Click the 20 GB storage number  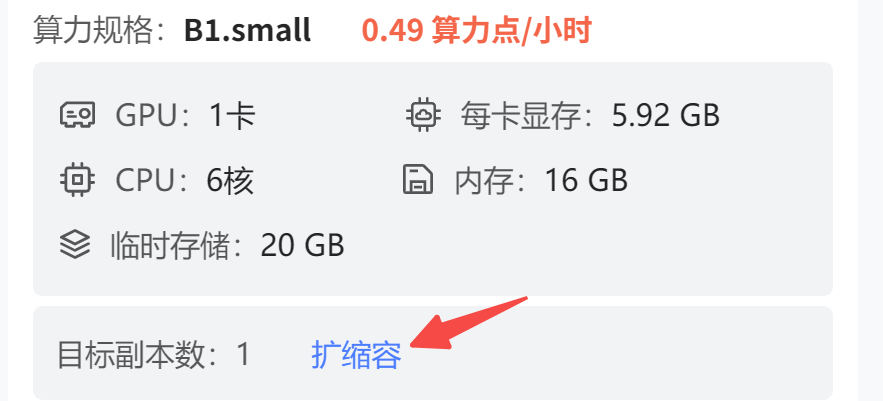click(x=302, y=246)
